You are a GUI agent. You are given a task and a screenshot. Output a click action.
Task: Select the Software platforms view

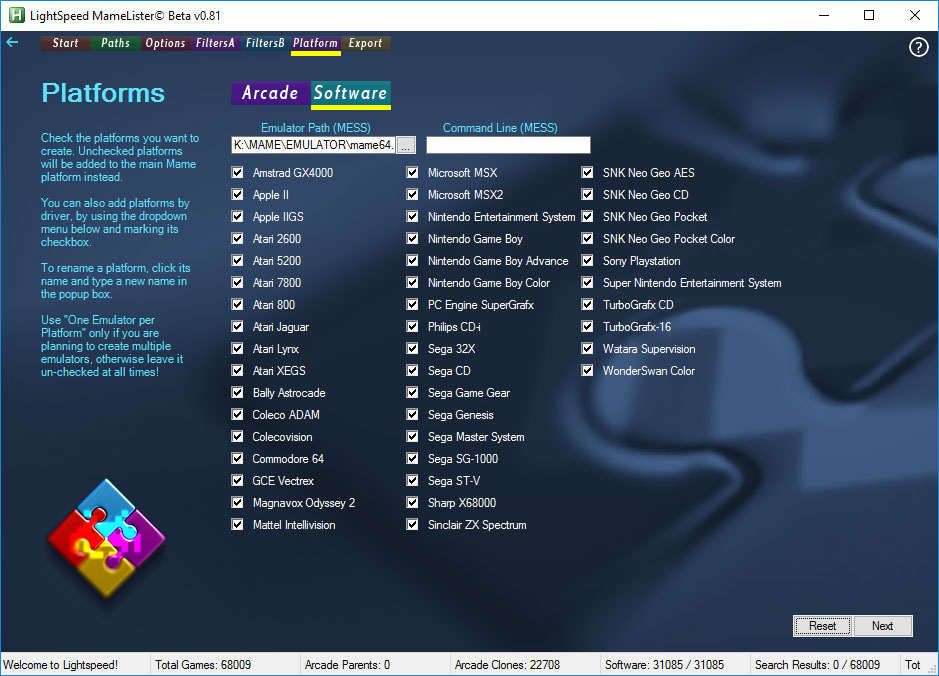tap(351, 94)
